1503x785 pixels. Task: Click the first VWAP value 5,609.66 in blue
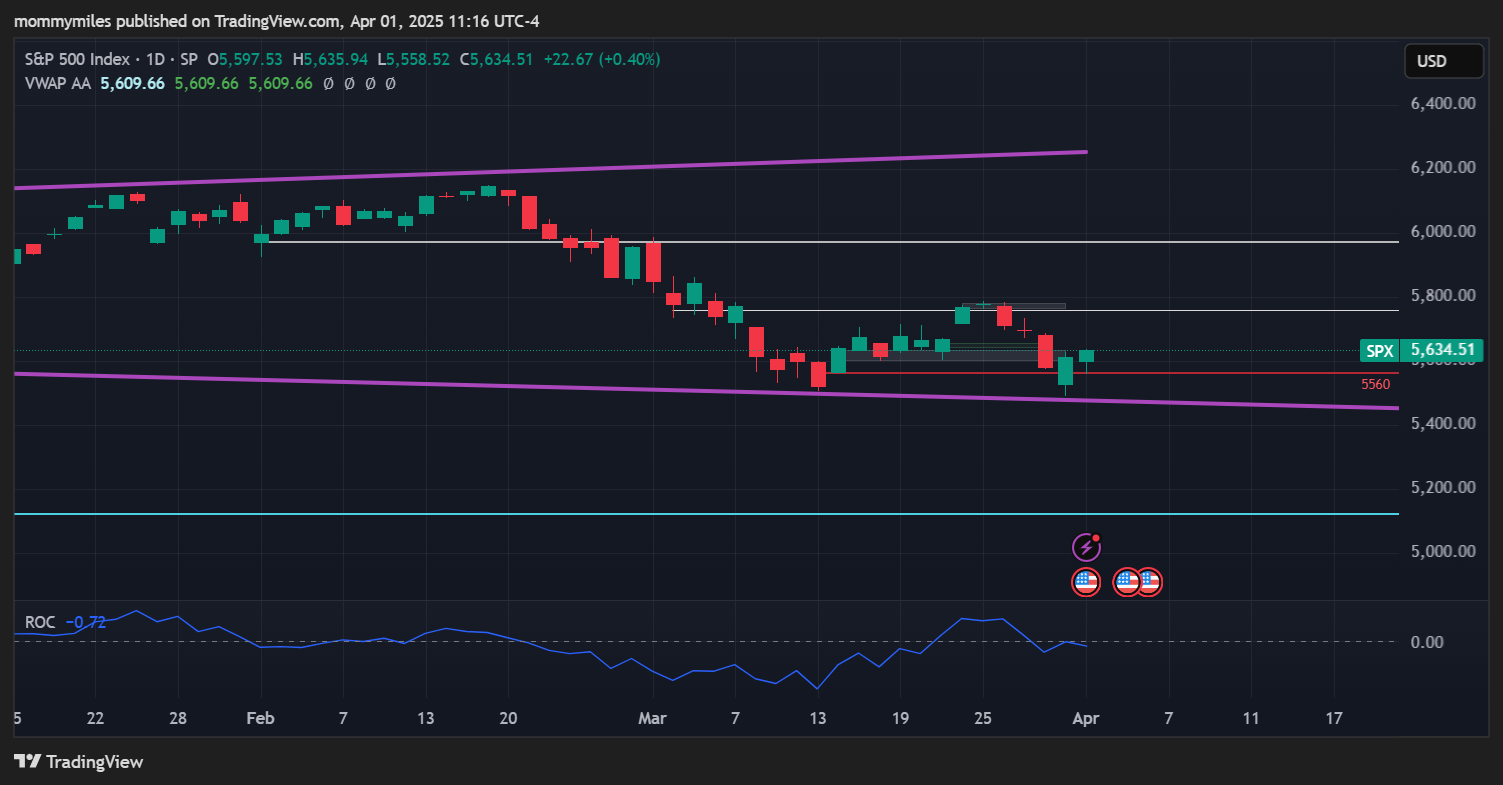(132, 84)
